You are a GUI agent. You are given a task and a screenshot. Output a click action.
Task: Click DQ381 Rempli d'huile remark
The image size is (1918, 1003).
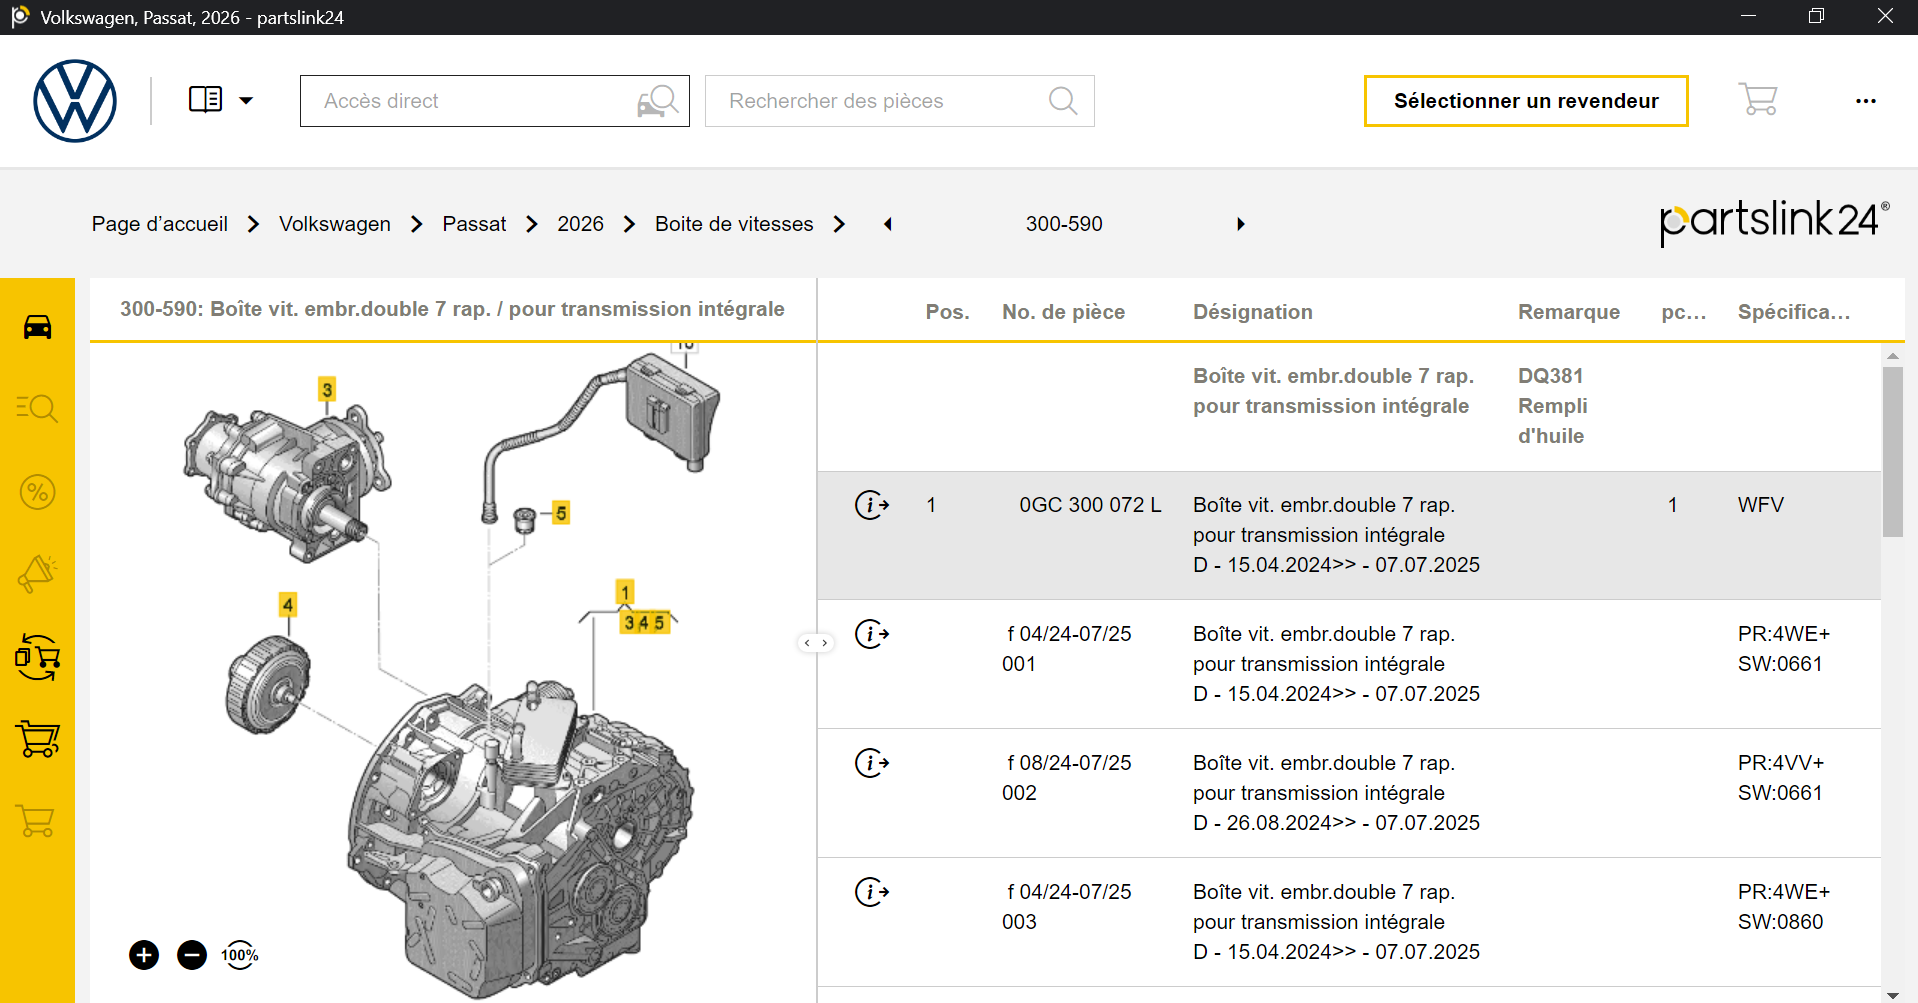(1553, 406)
